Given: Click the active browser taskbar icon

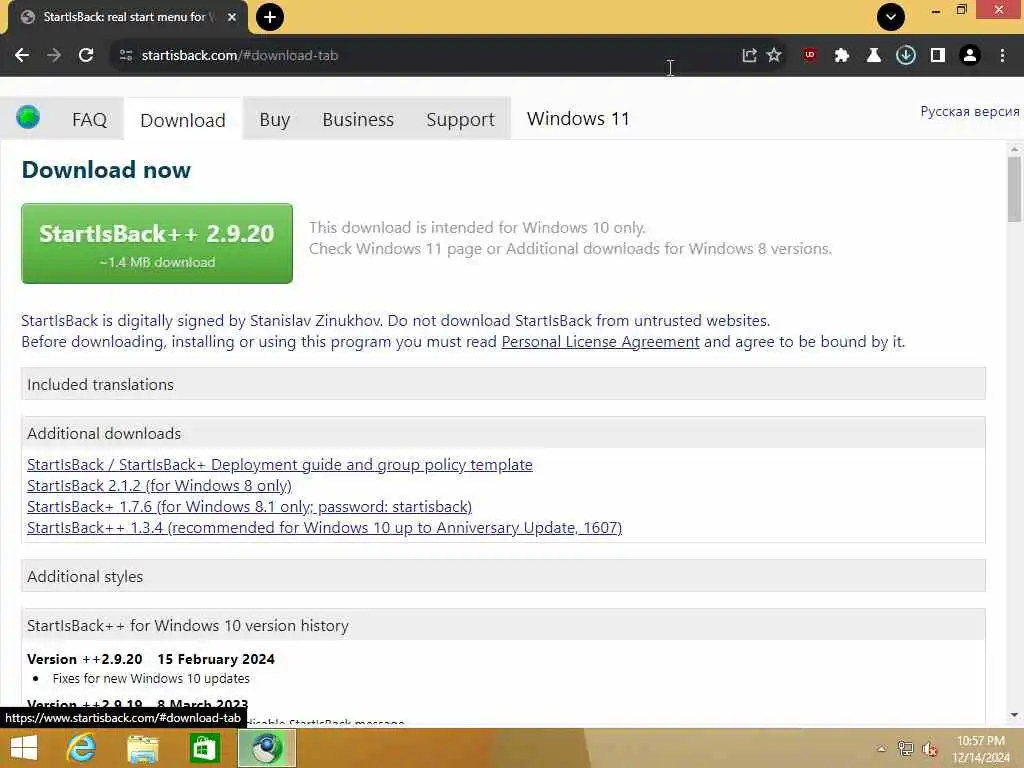Looking at the screenshot, I should pyautogui.click(x=266, y=748).
